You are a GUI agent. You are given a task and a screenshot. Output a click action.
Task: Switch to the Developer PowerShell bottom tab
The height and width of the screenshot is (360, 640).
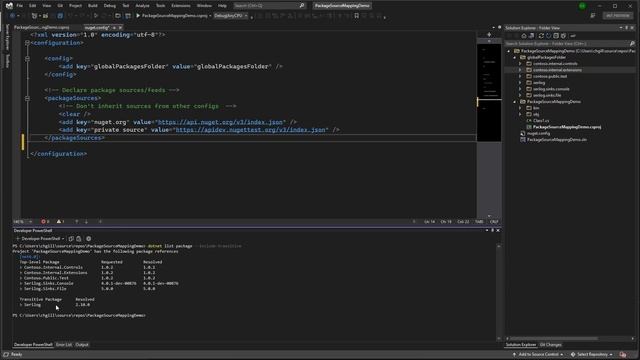coord(33,345)
